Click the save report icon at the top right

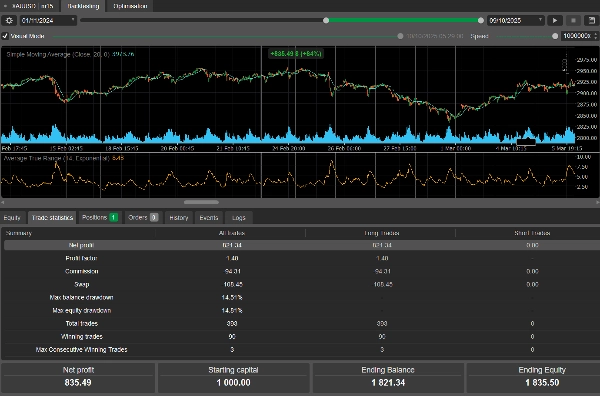[592, 21]
